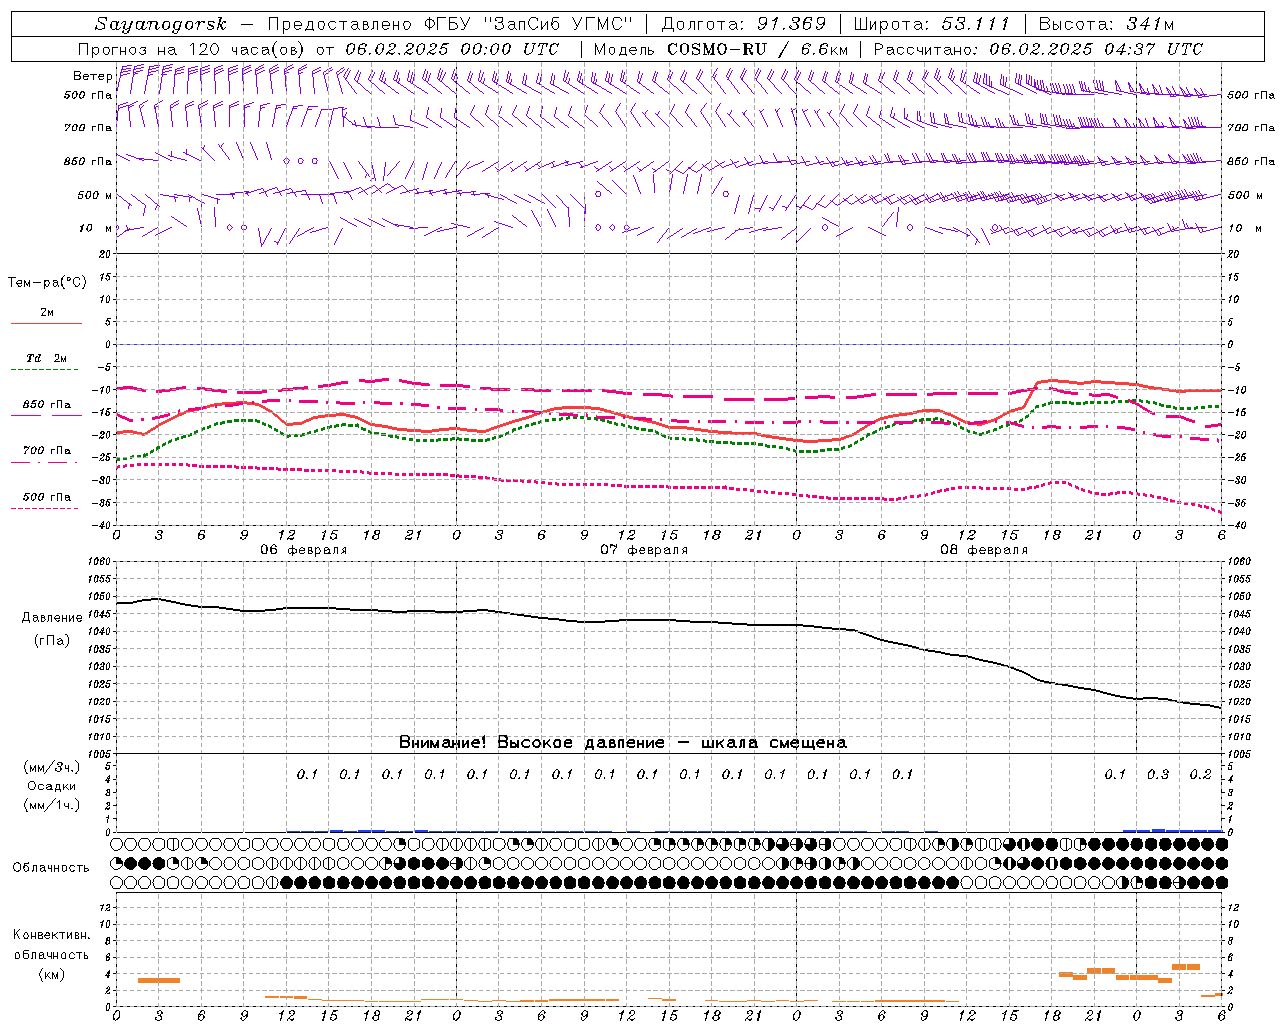Click the (мм/3ч.) precipitation unit label

pos(52,767)
